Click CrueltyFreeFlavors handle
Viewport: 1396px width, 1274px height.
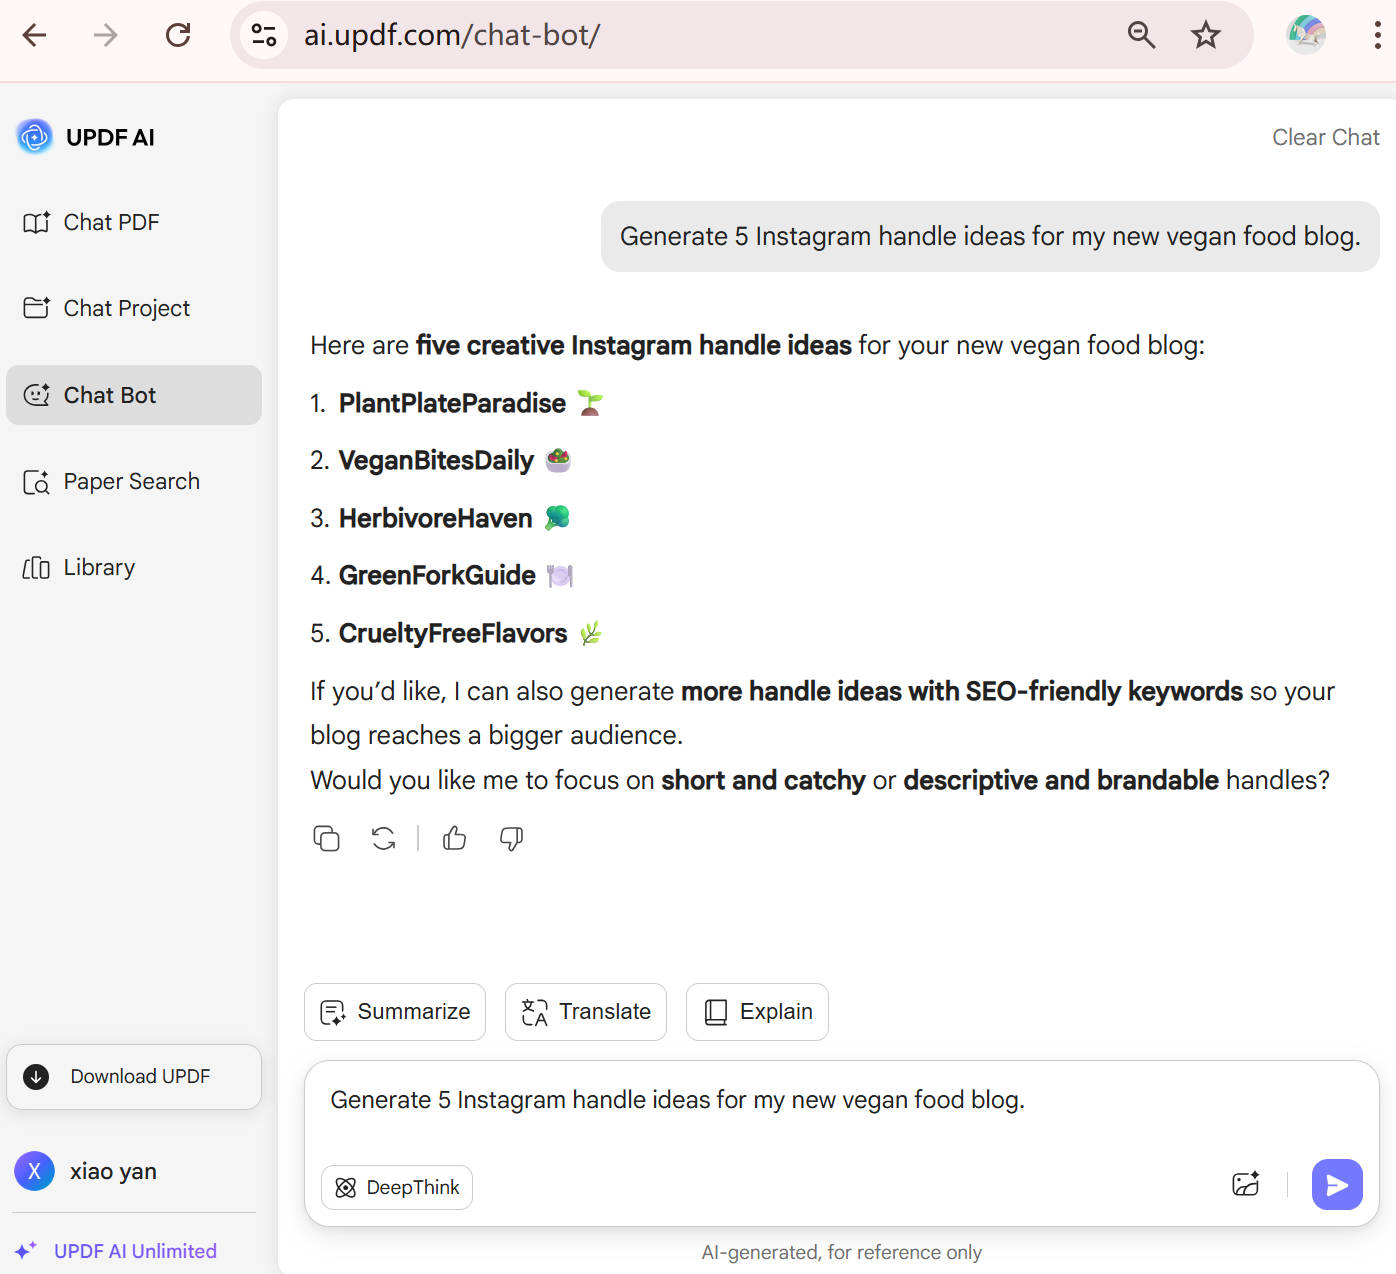click(x=453, y=633)
